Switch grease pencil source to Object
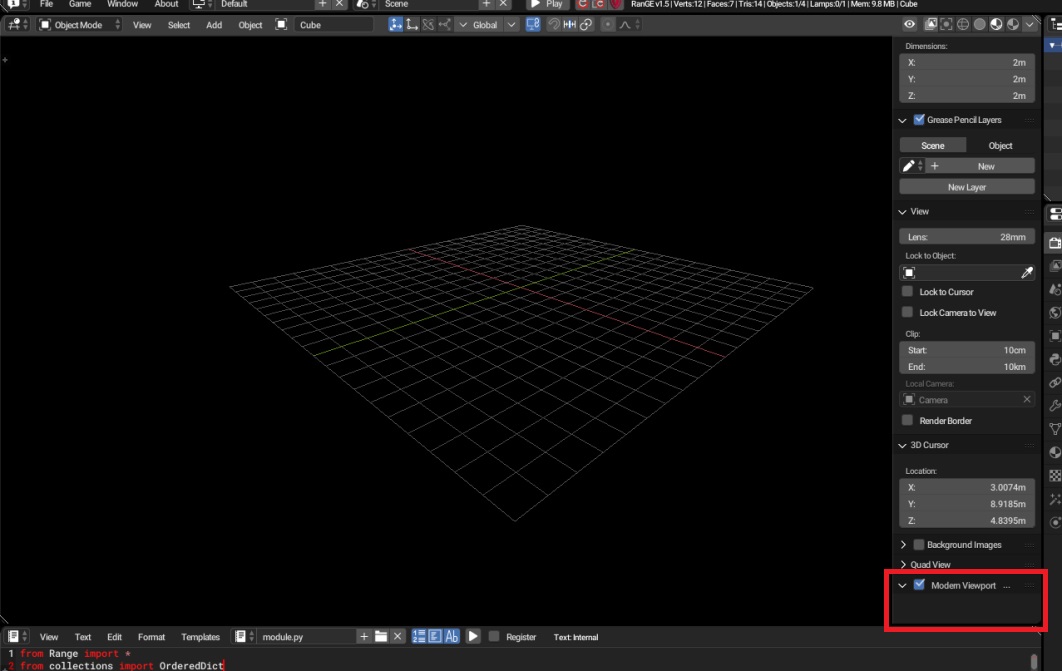 tap(1000, 146)
